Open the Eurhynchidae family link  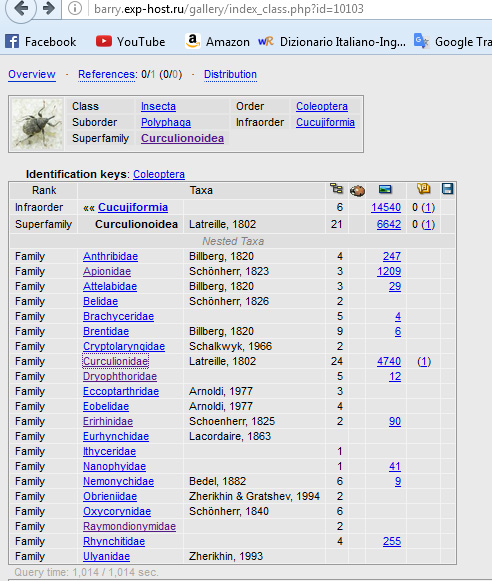tap(116, 436)
